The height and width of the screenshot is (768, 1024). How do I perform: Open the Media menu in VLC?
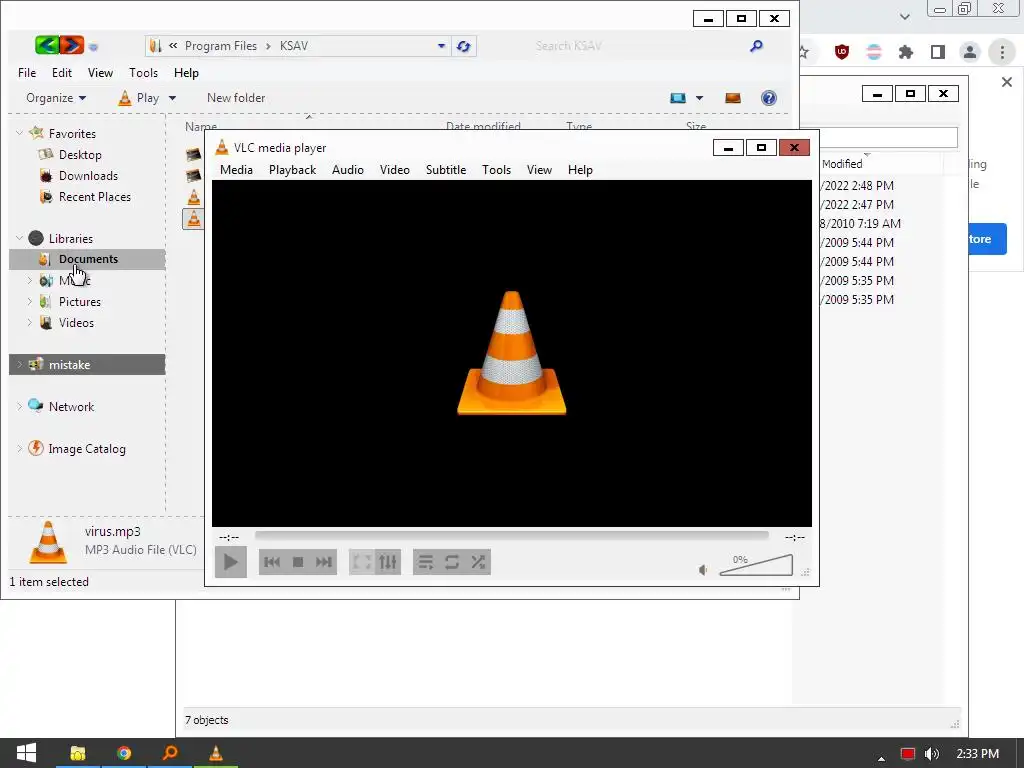point(236,170)
